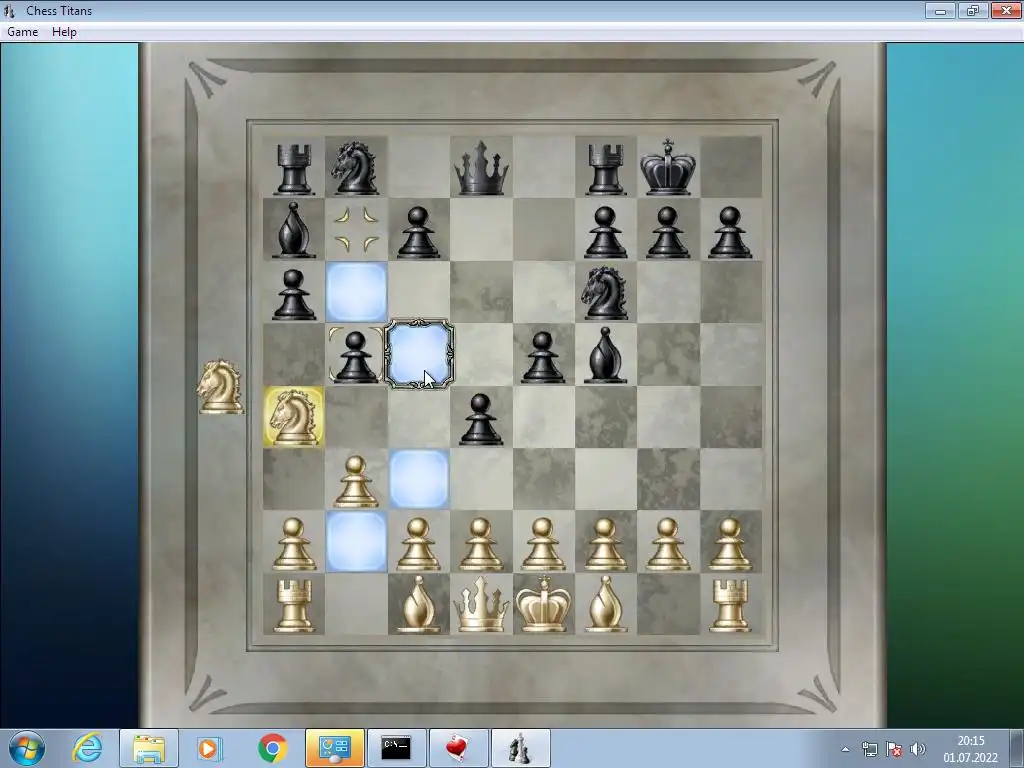Select the advanced white pawn on b3
The width and height of the screenshot is (1024, 768).
356,481
